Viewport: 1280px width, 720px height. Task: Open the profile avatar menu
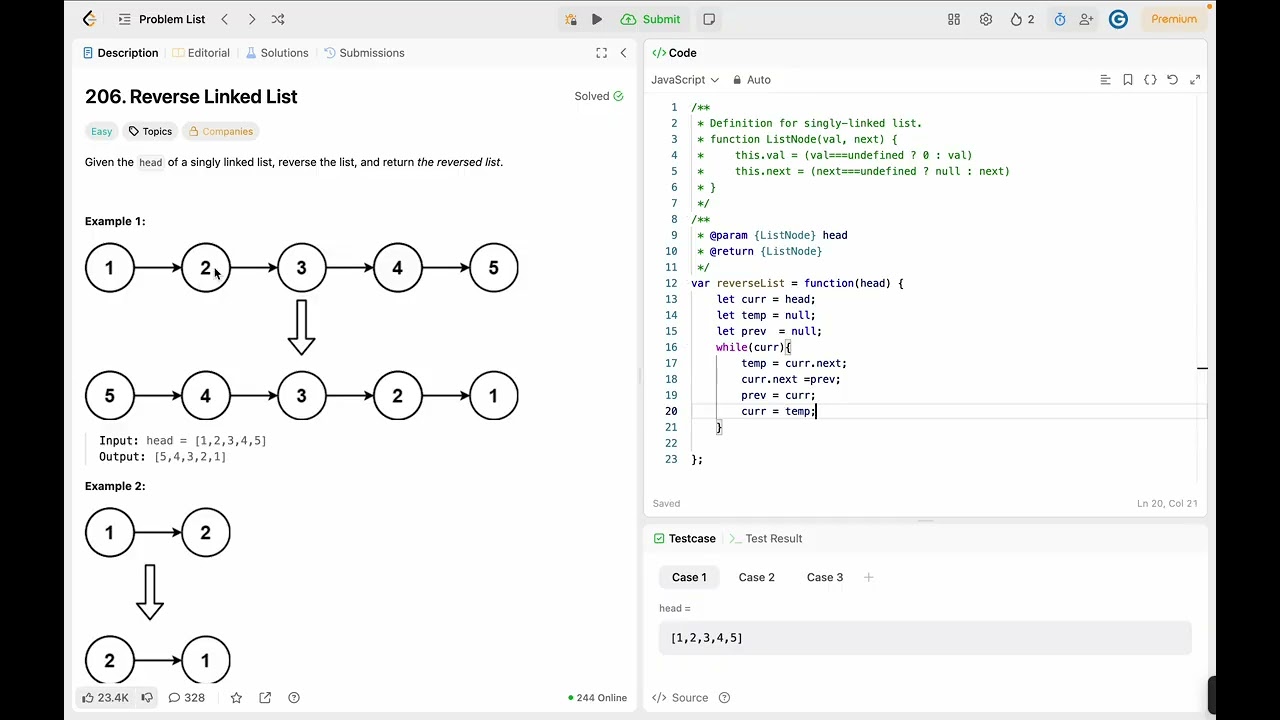(x=1118, y=19)
